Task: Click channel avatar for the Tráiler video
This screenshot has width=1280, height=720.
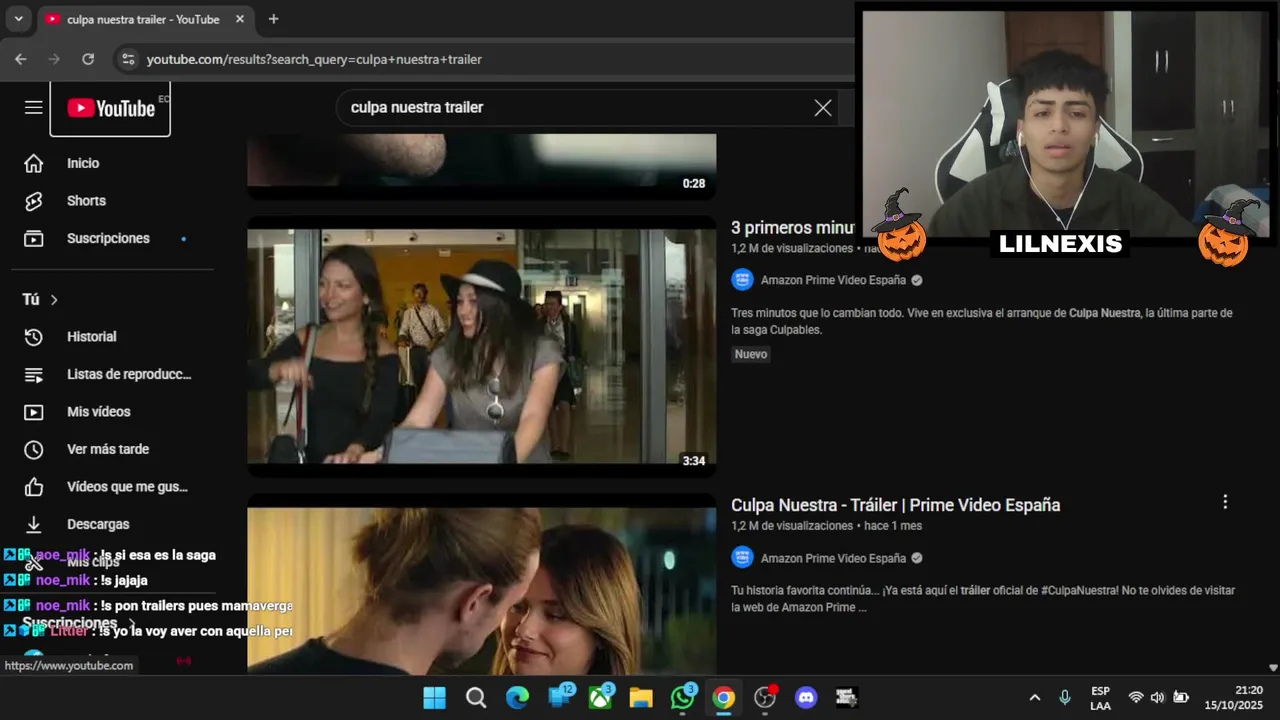Action: [742, 557]
